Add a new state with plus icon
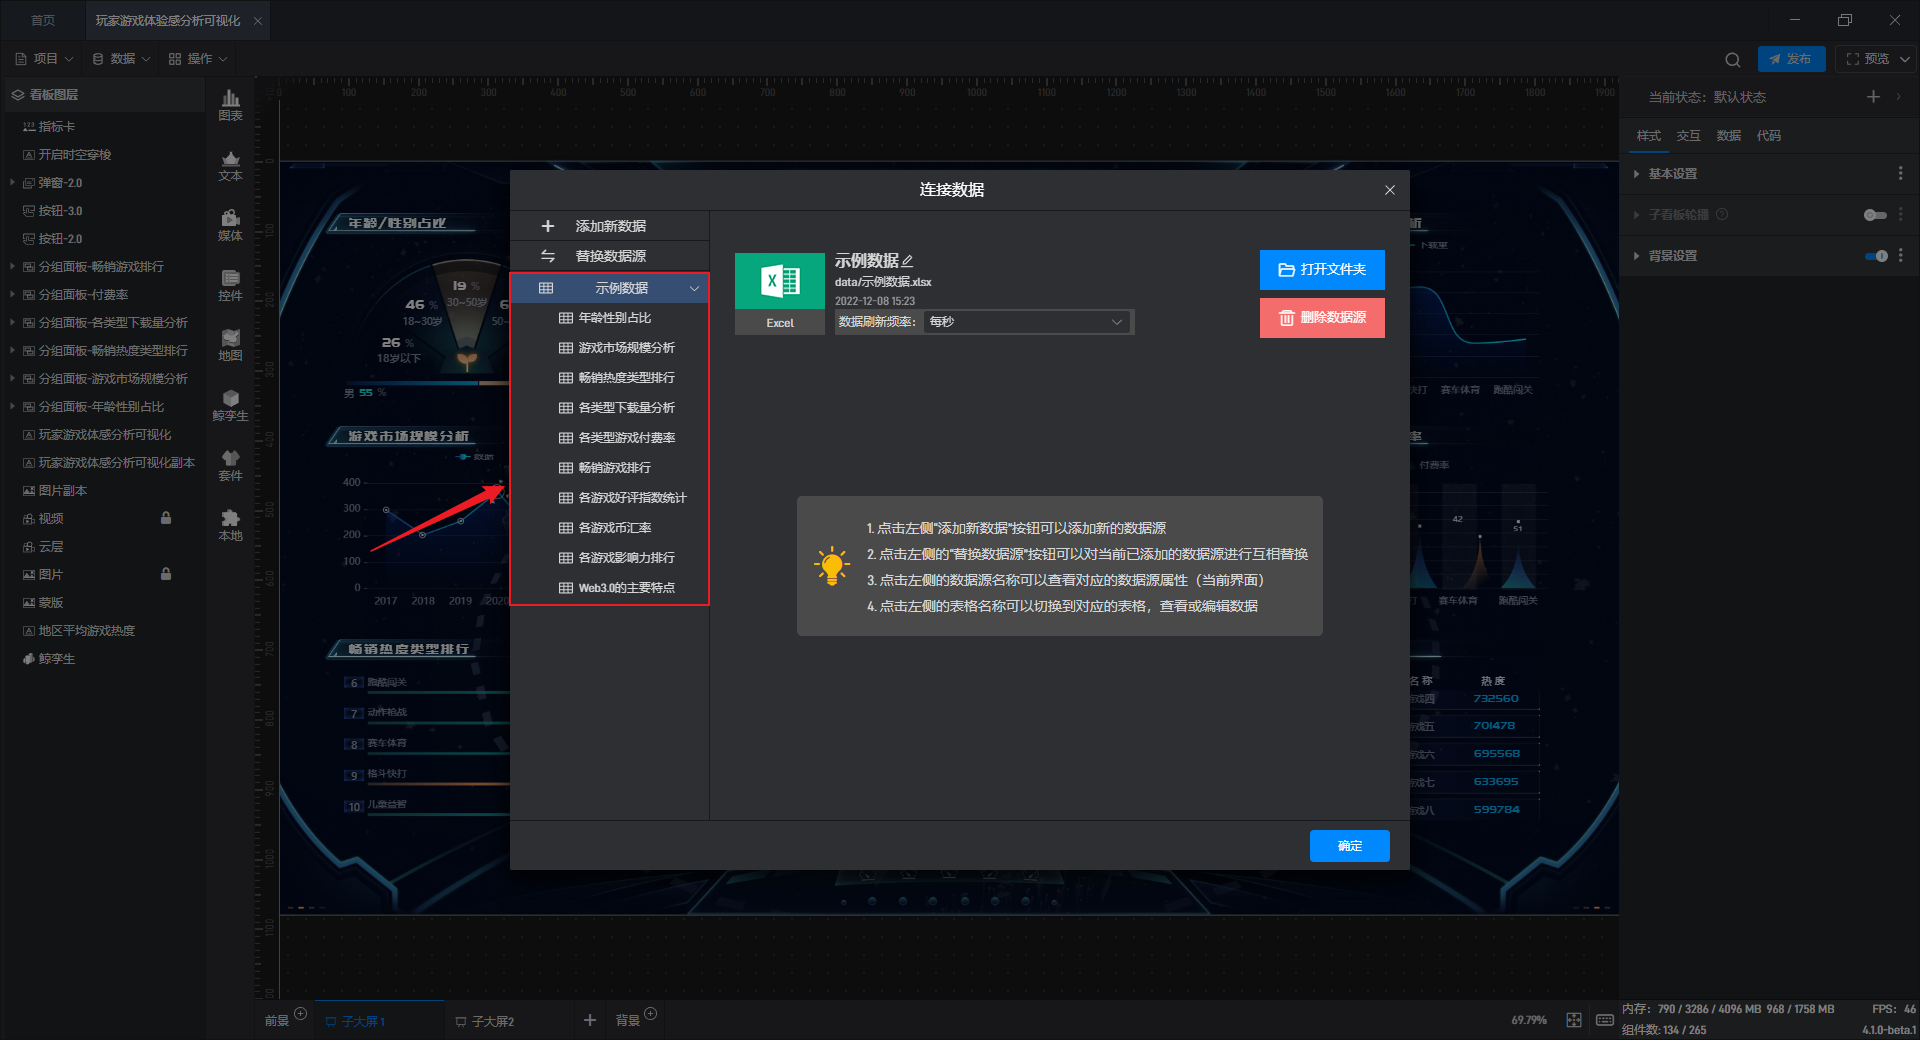 (1873, 97)
